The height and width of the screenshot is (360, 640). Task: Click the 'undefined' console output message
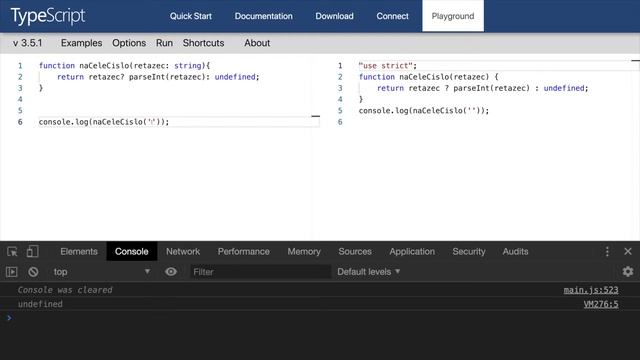[40, 304]
